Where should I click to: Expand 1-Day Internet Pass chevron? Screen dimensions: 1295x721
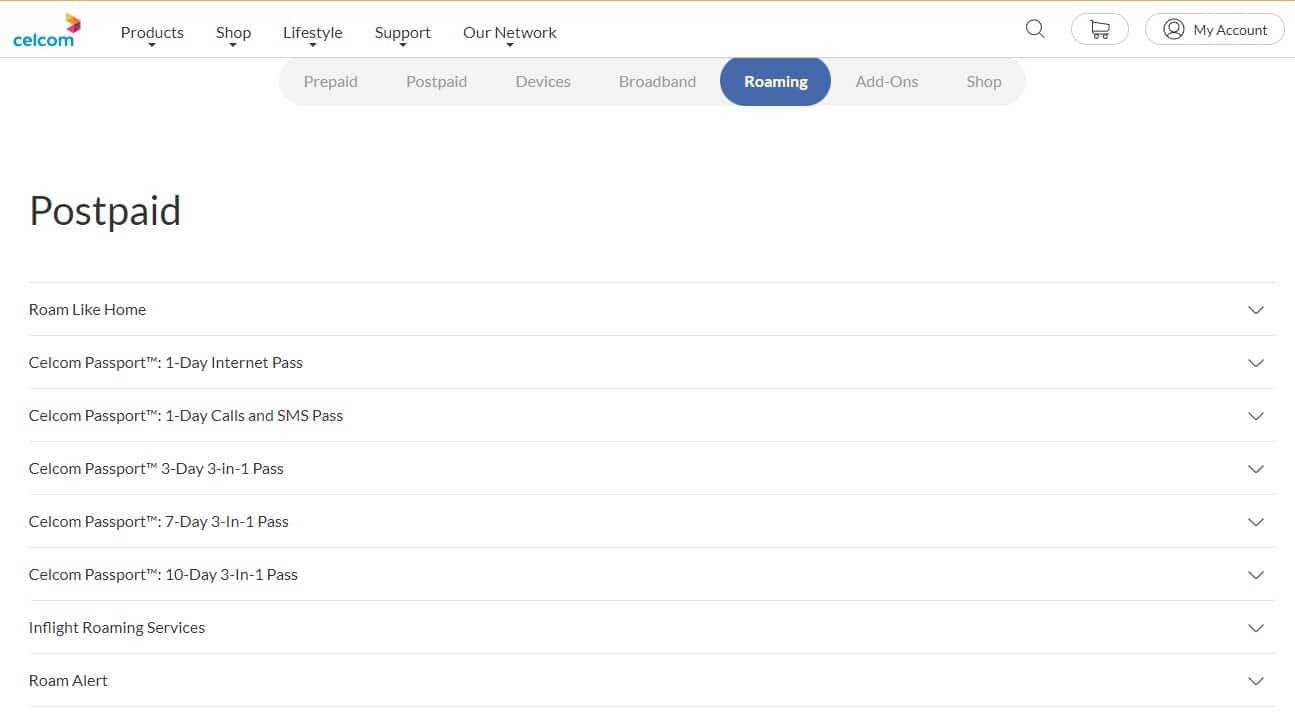pyautogui.click(x=1256, y=363)
